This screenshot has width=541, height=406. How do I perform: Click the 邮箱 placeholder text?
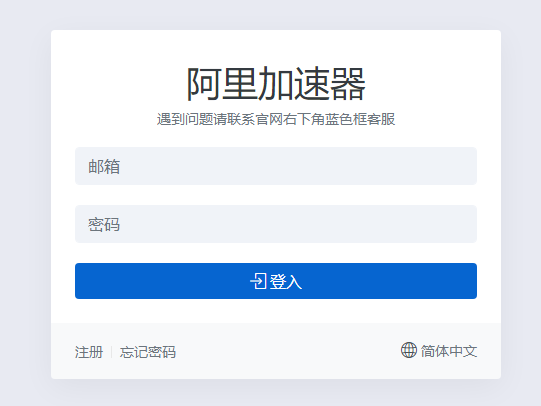104,167
